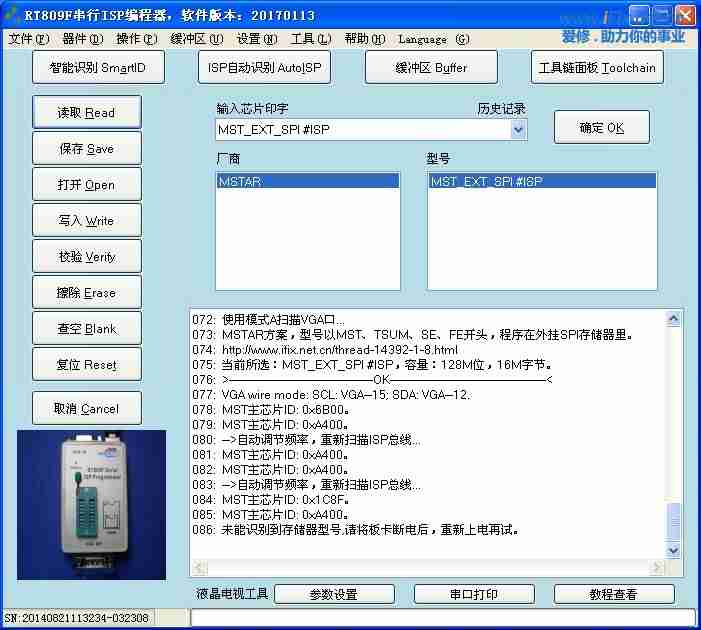Open the 文件(F) menu
Screen dimensions: 701x630
point(29,39)
